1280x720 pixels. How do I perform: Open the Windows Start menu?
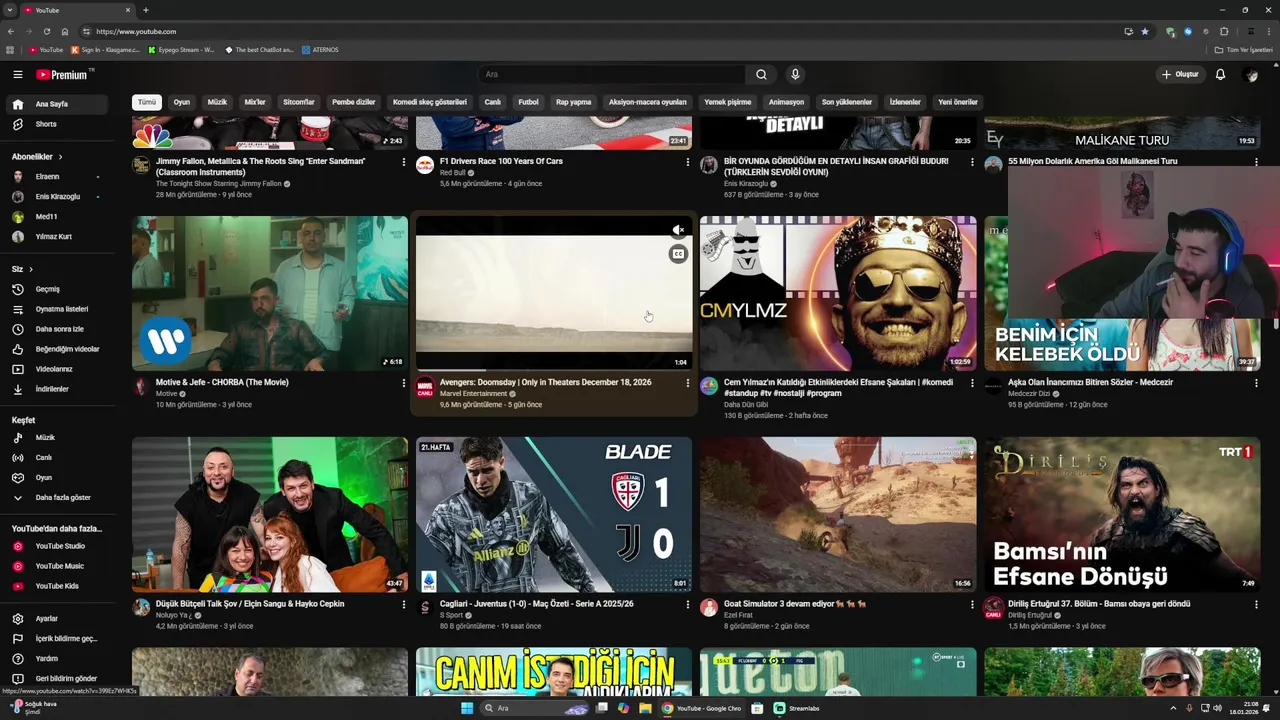coord(467,708)
